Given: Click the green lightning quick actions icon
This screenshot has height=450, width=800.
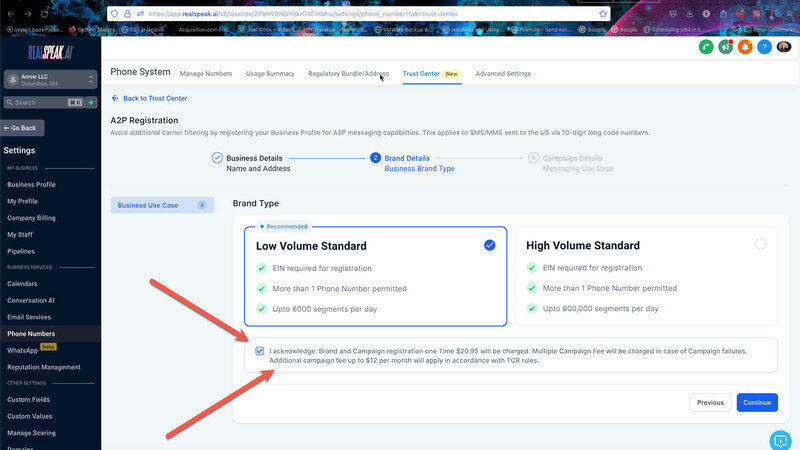Looking at the screenshot, I should tap(92, 102).
